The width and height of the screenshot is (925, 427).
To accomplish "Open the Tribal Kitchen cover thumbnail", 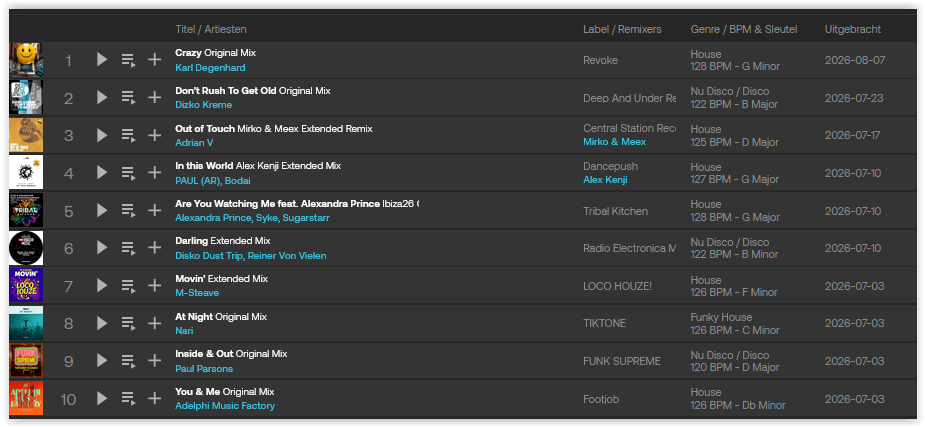I will point(26,211).
